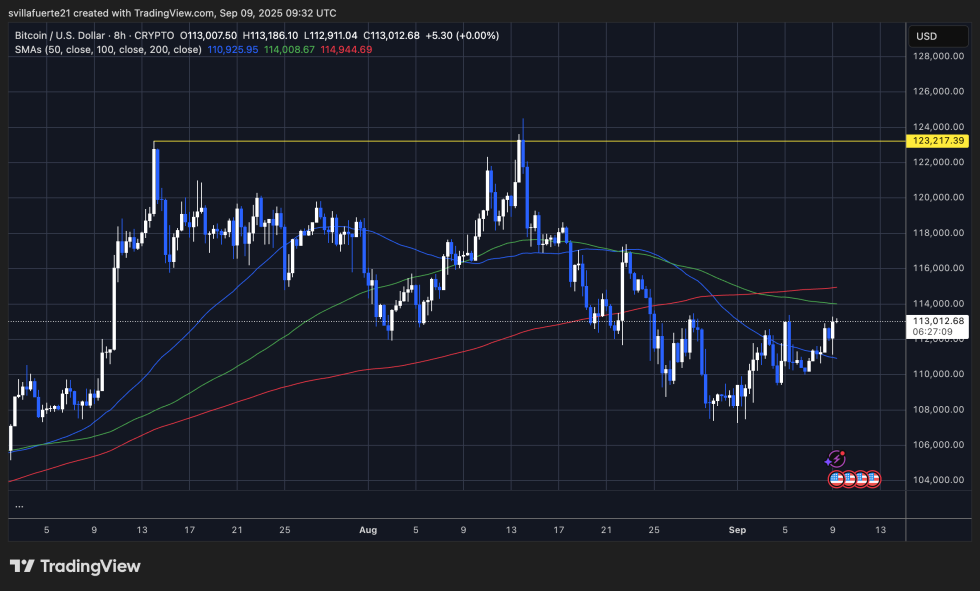Open the Bitcoin / U.S. Dollar symbol selector
980x591 pixels.
point(62,34)
